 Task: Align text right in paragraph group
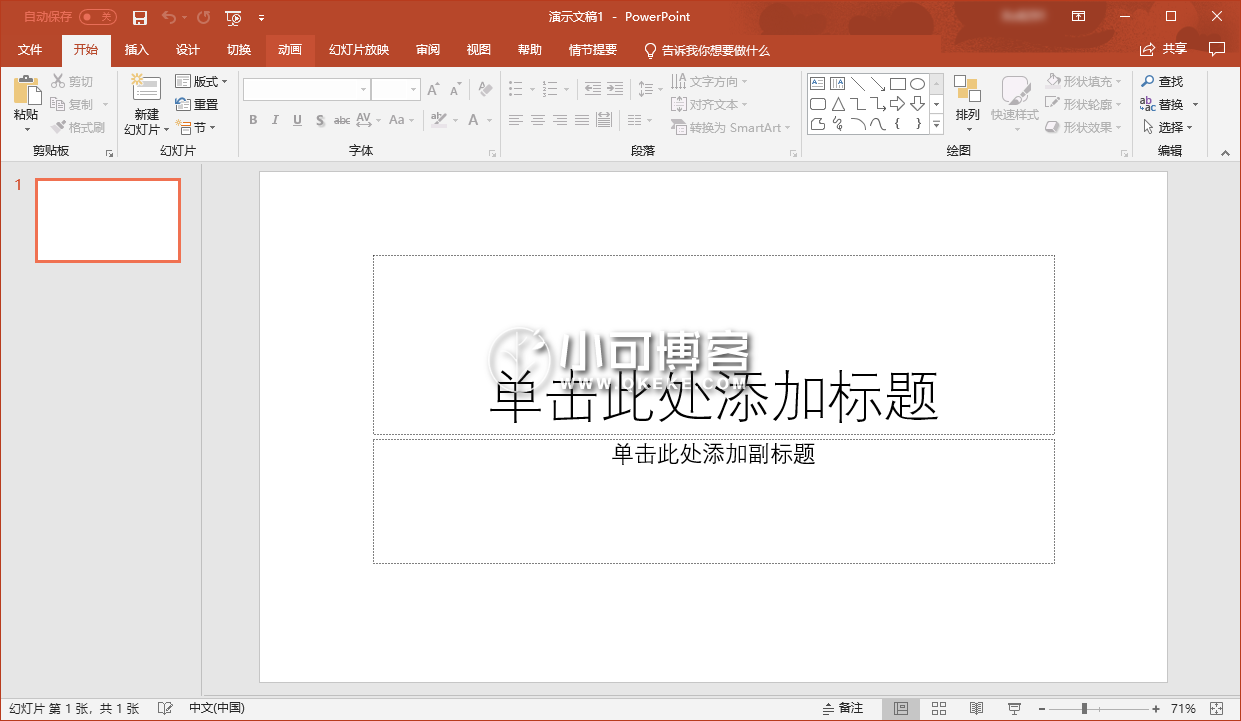point(560,120)
